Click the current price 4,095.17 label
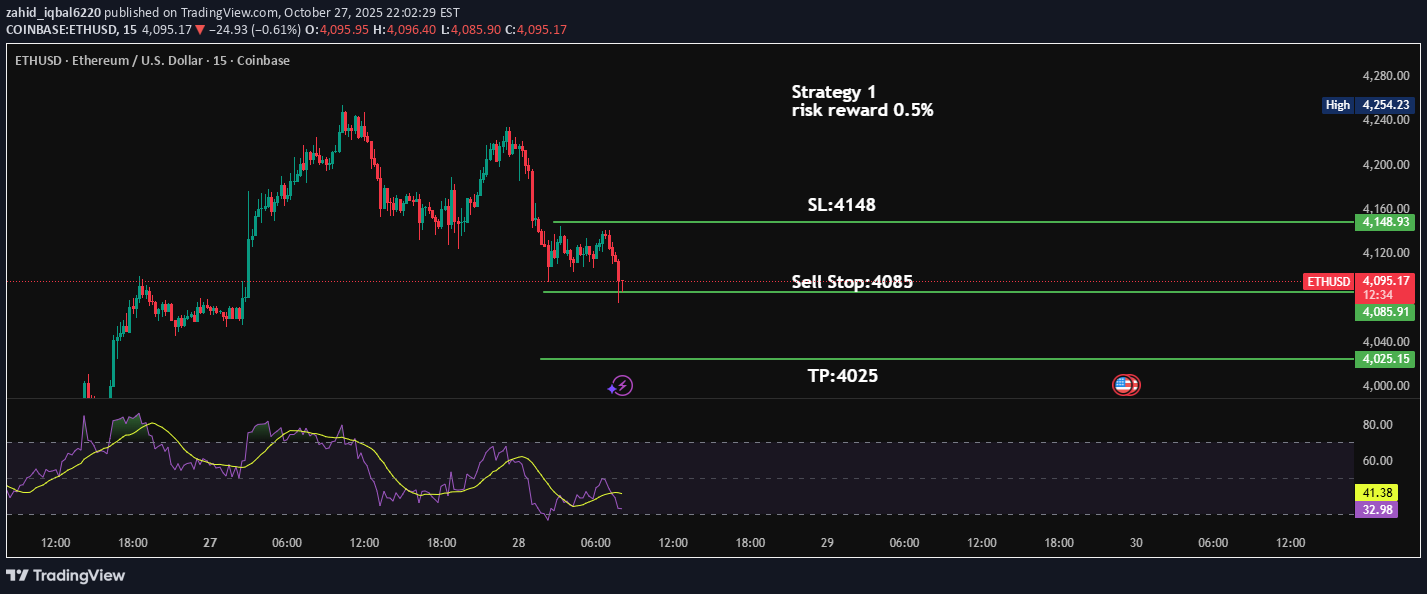 click(1384, 282)
